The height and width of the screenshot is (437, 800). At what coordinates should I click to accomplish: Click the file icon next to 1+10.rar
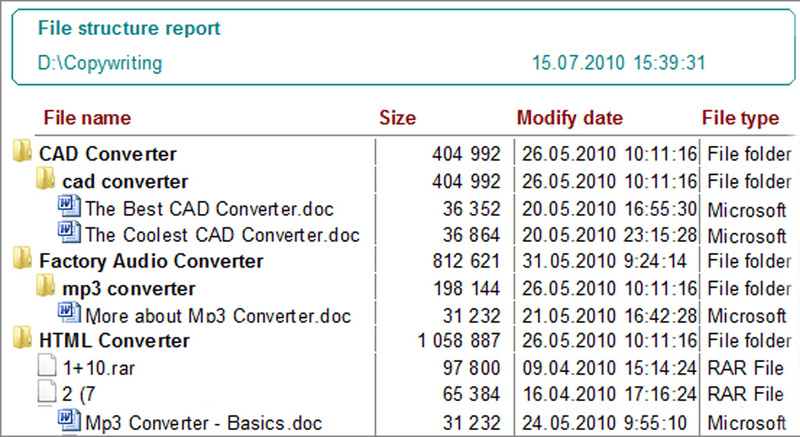tap(47, 366)
